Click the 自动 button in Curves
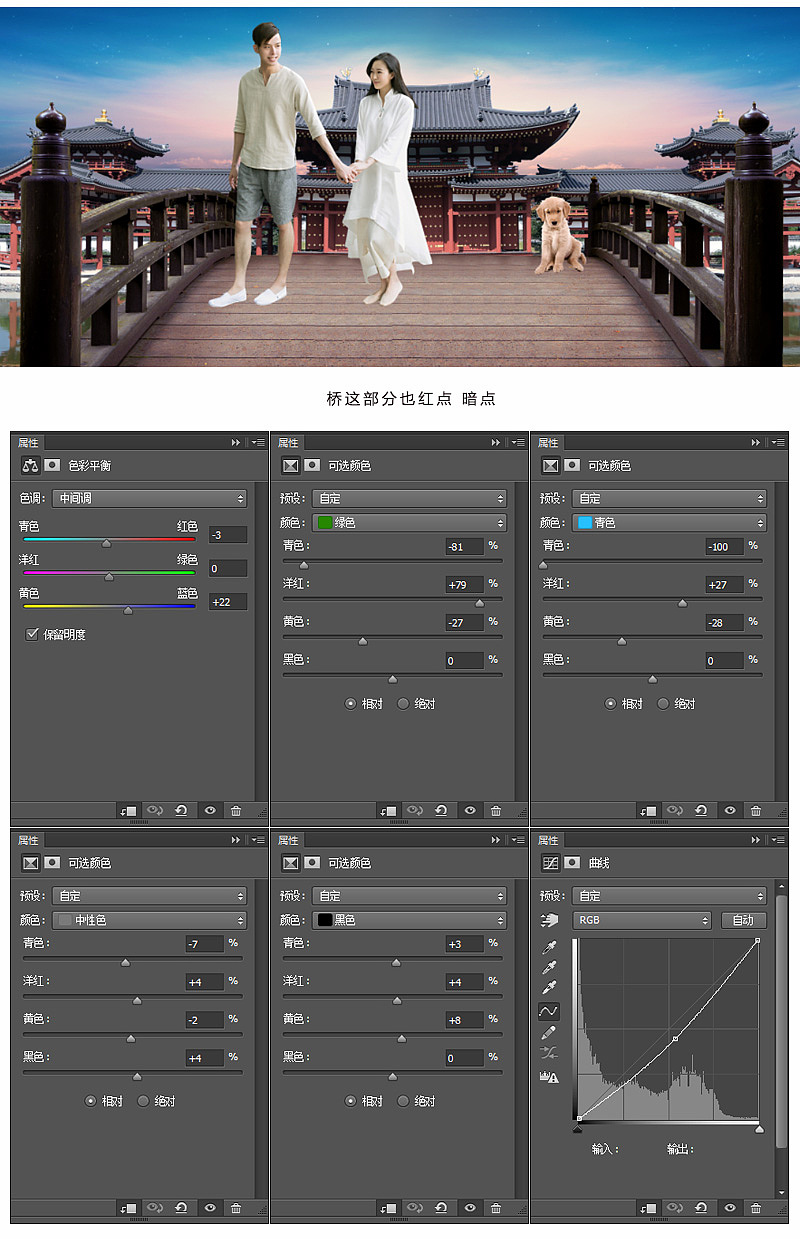The width and height of the screenshot is (800, 1239). click(742, 920)
